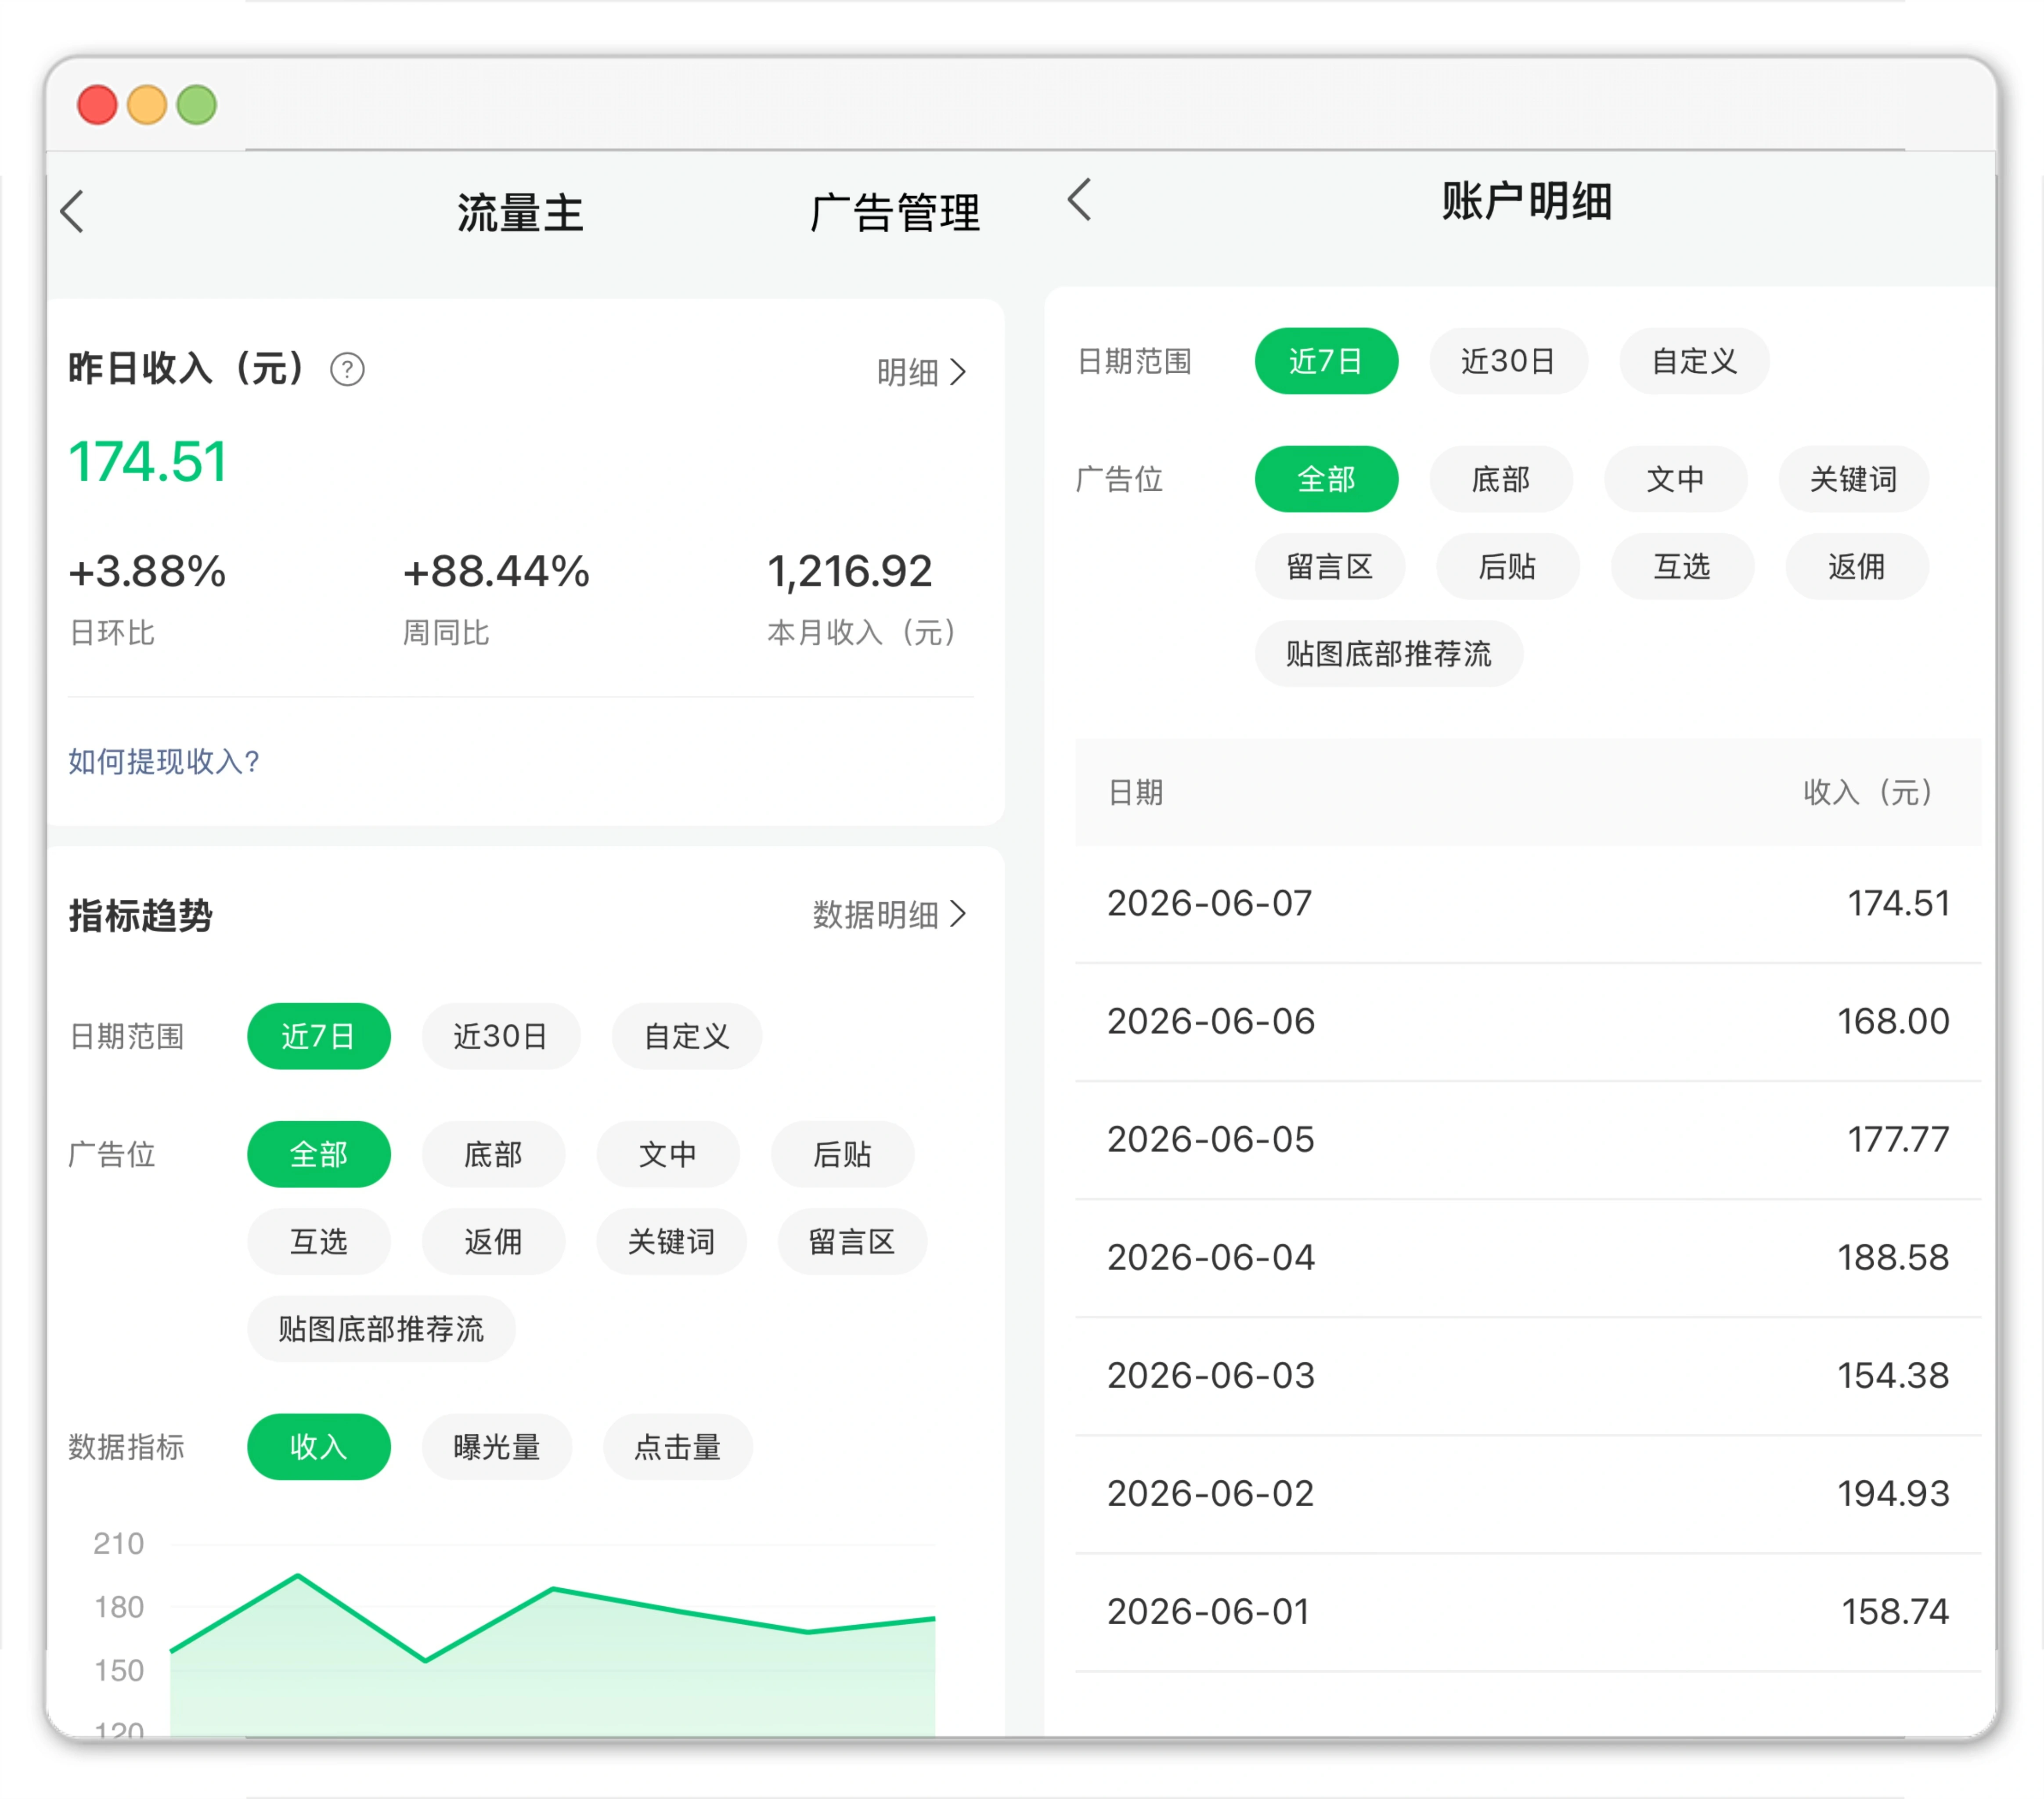
Task: Click the yellow minimize window button
Action: (147, 105)
